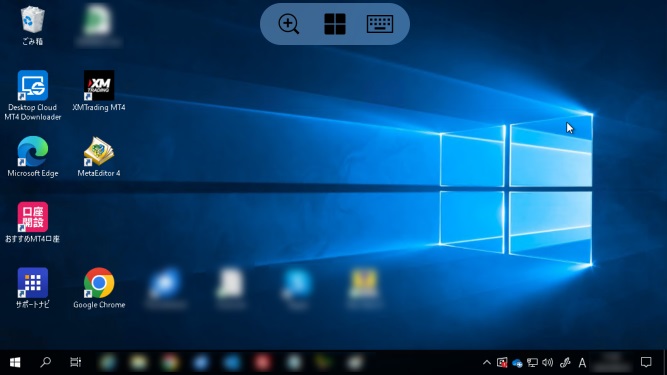Click the security alert tray icon
The width and height of the screenshot is (667, 375).
coord(502,363)
